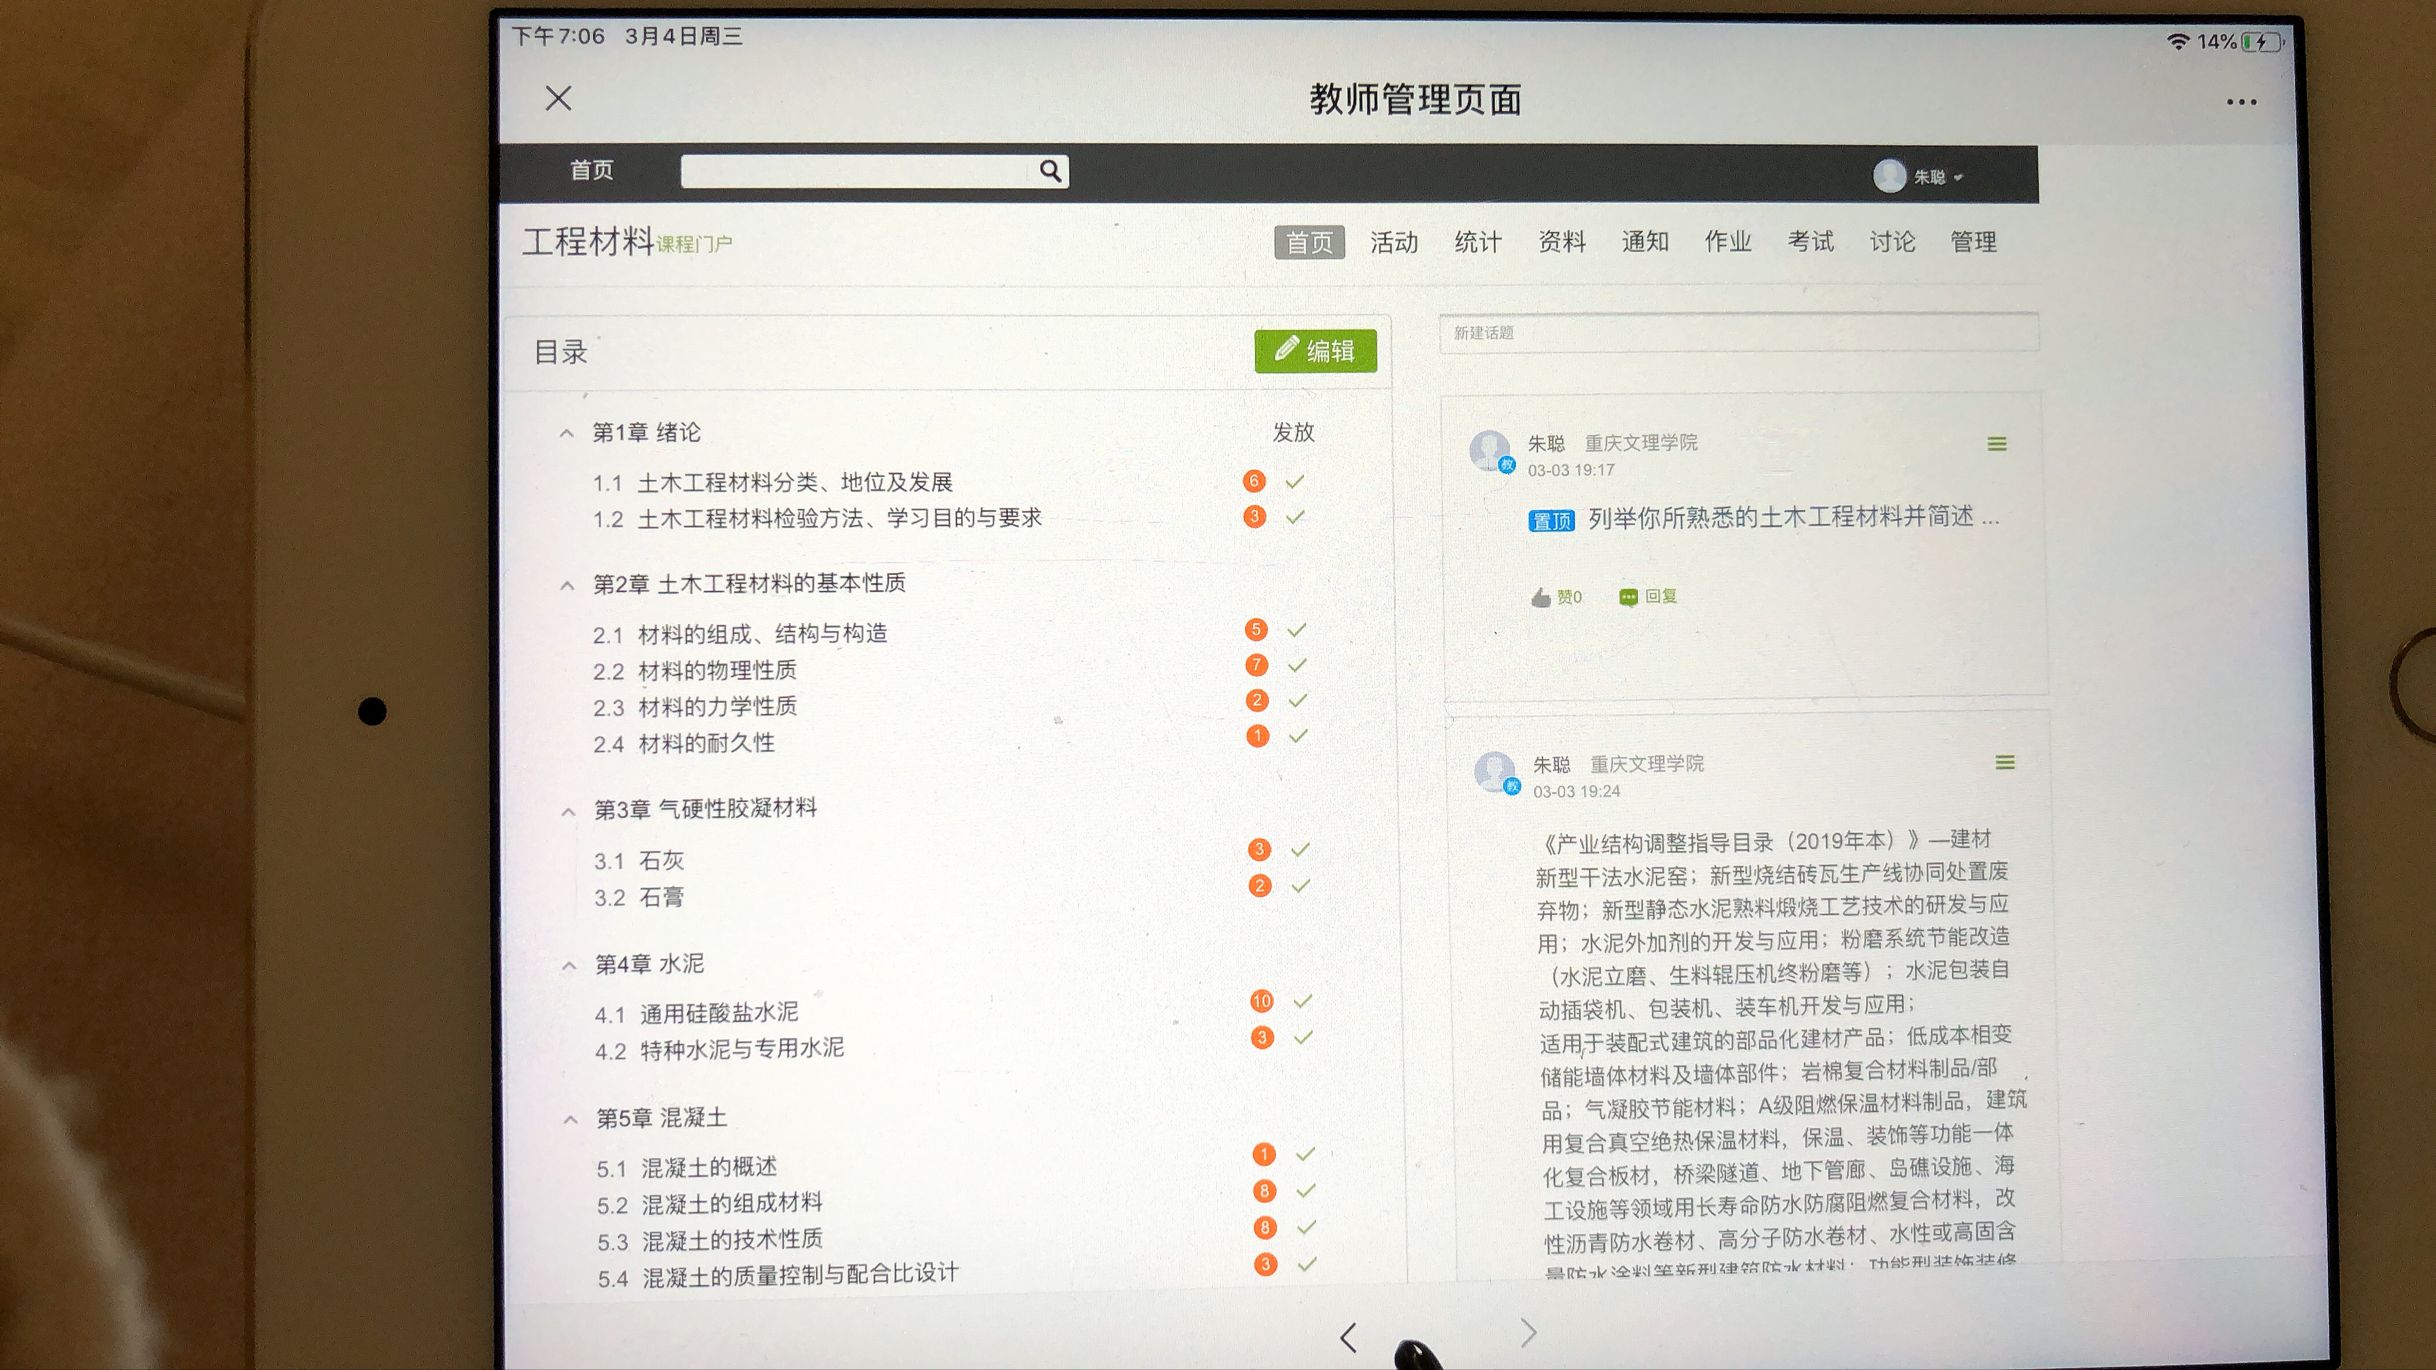Screen dimensions: 2436x1370
Task: Open section 5.2 混凝土的组成材料
Action: point(731,1203)
